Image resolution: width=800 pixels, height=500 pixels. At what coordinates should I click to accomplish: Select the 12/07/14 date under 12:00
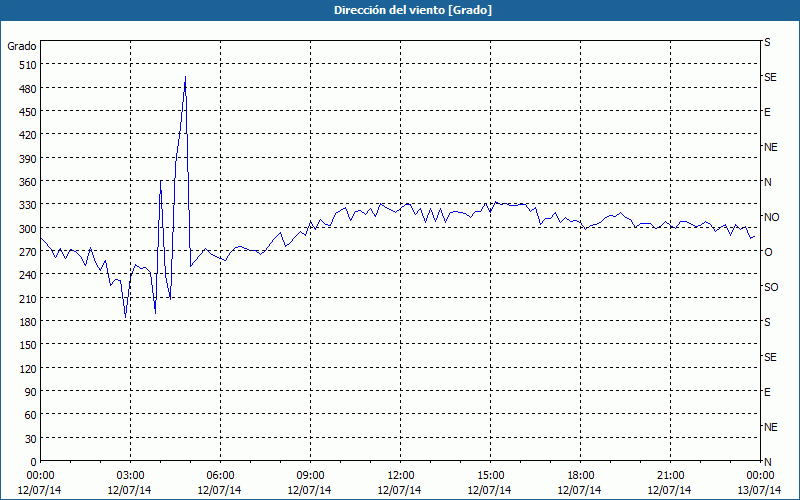click(399, 490)
